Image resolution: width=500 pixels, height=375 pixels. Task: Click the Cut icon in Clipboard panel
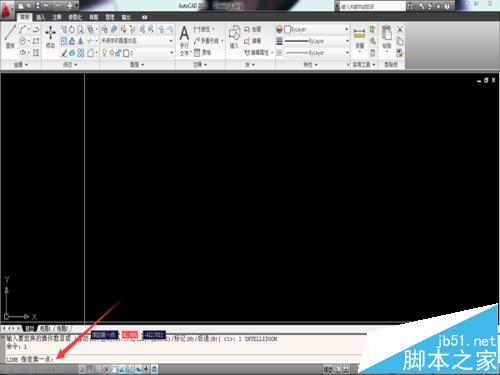400,29
